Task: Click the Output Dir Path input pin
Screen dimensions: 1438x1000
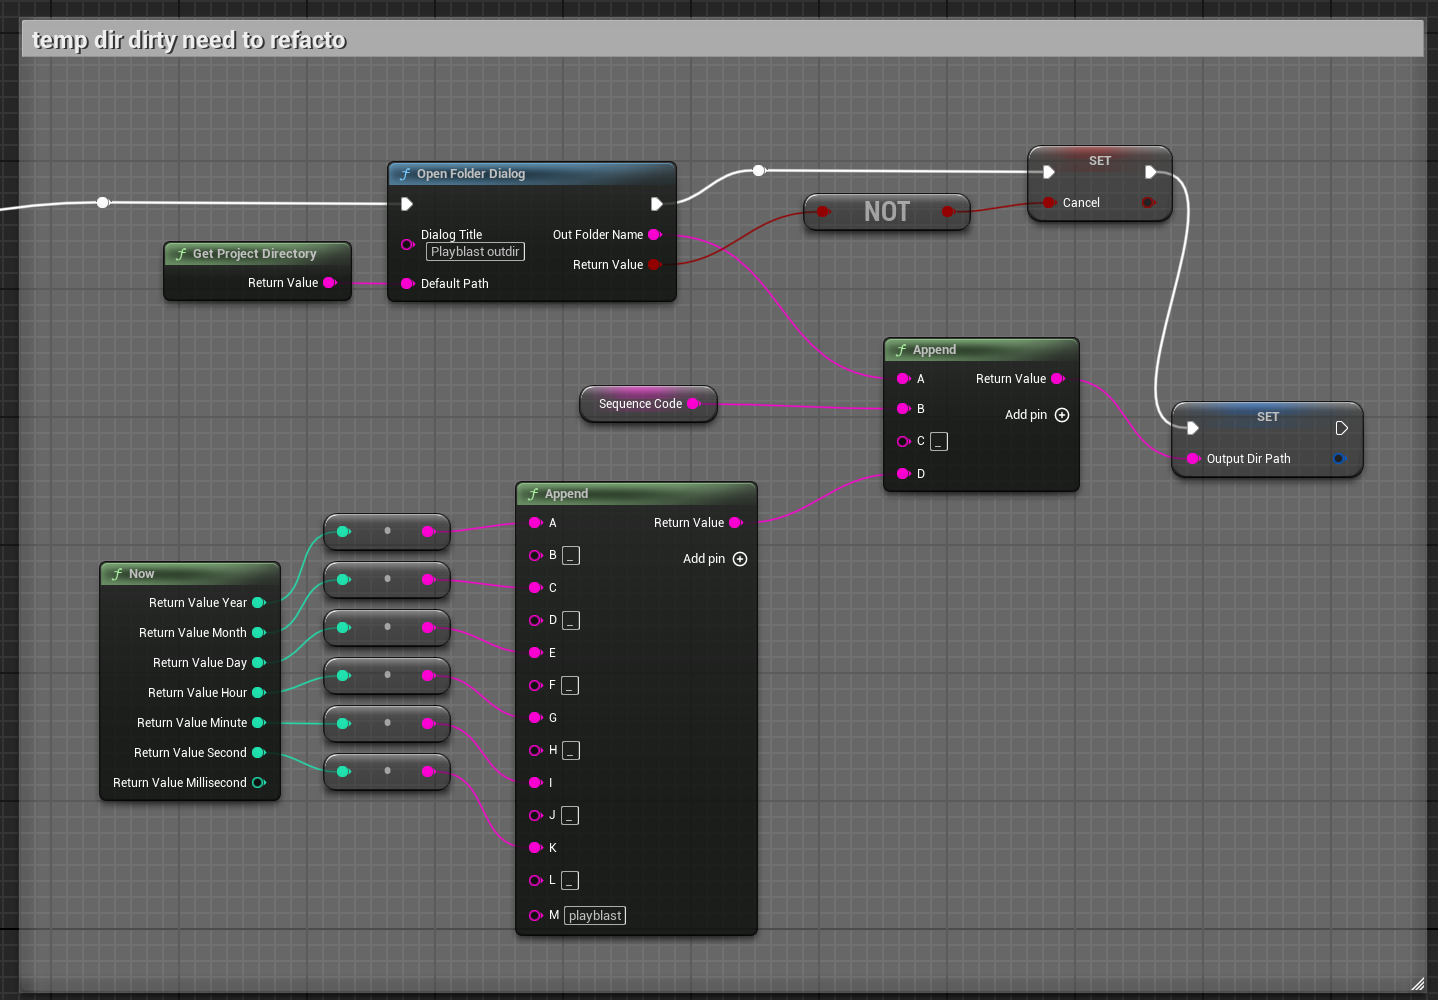Action: pos(1193,459)
